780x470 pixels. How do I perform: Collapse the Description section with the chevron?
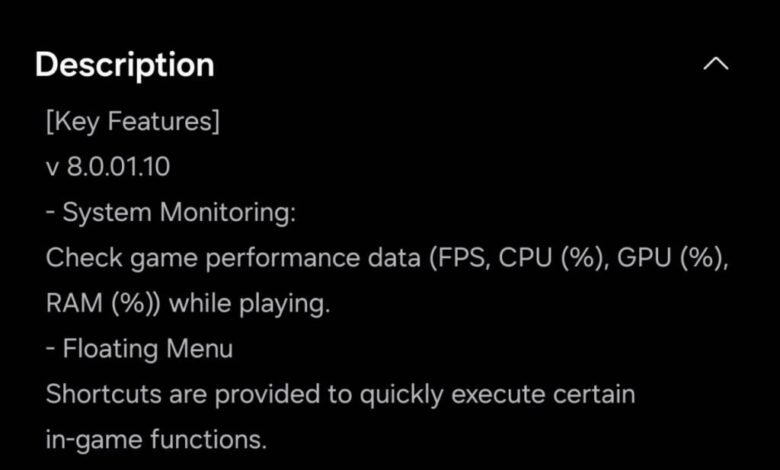tap(716, 64)
